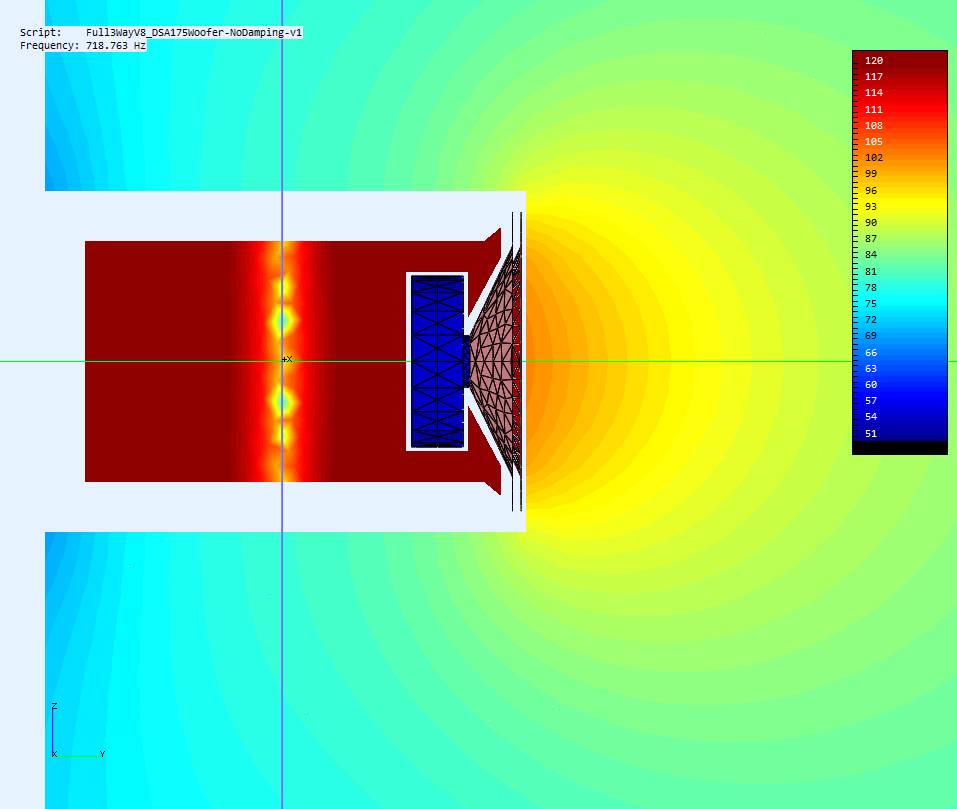Click the 66 value on color legend
The width and height of the screenshot is (957, 809).
pos(871,353)
